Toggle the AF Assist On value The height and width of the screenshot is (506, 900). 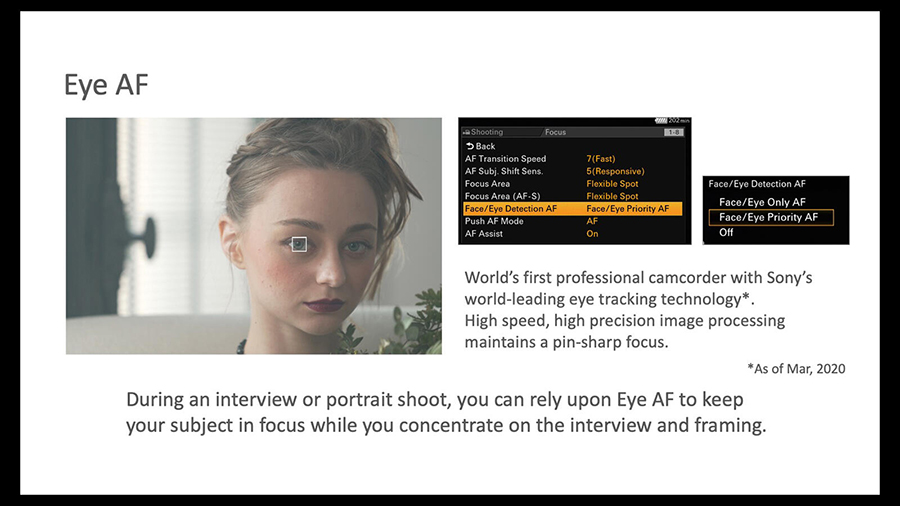click(592, 234)
